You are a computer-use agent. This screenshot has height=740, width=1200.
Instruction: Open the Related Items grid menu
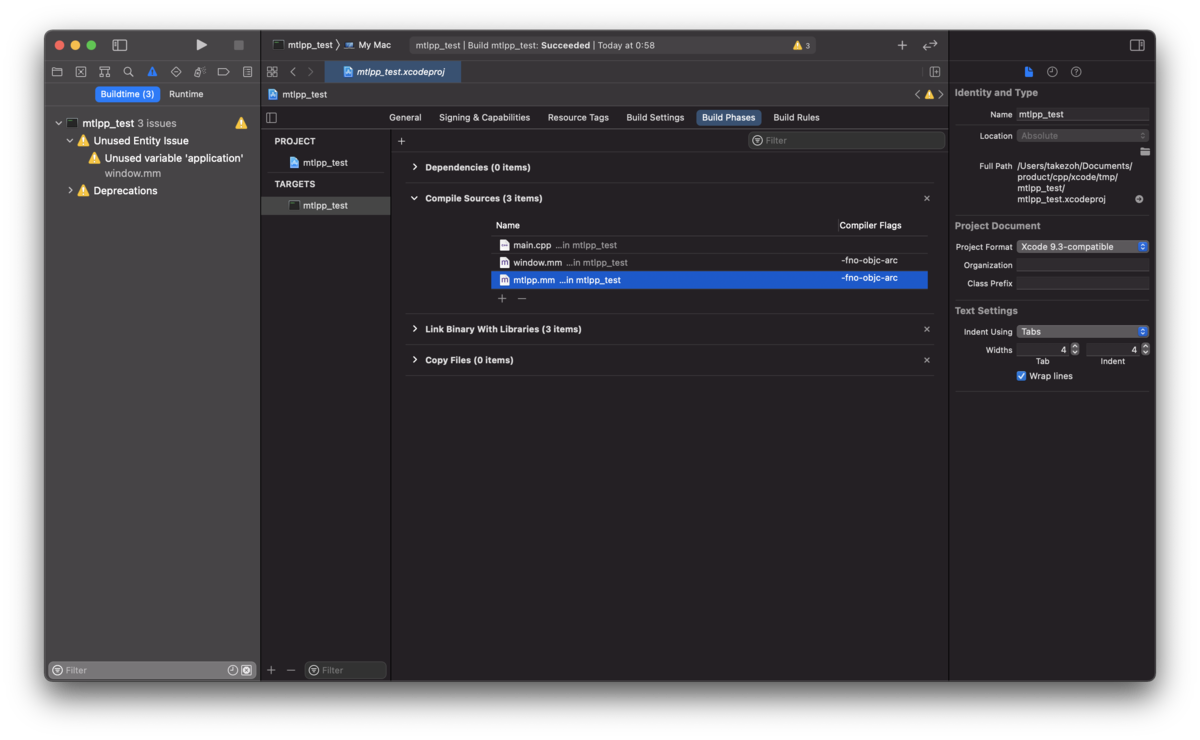[272, 72]
